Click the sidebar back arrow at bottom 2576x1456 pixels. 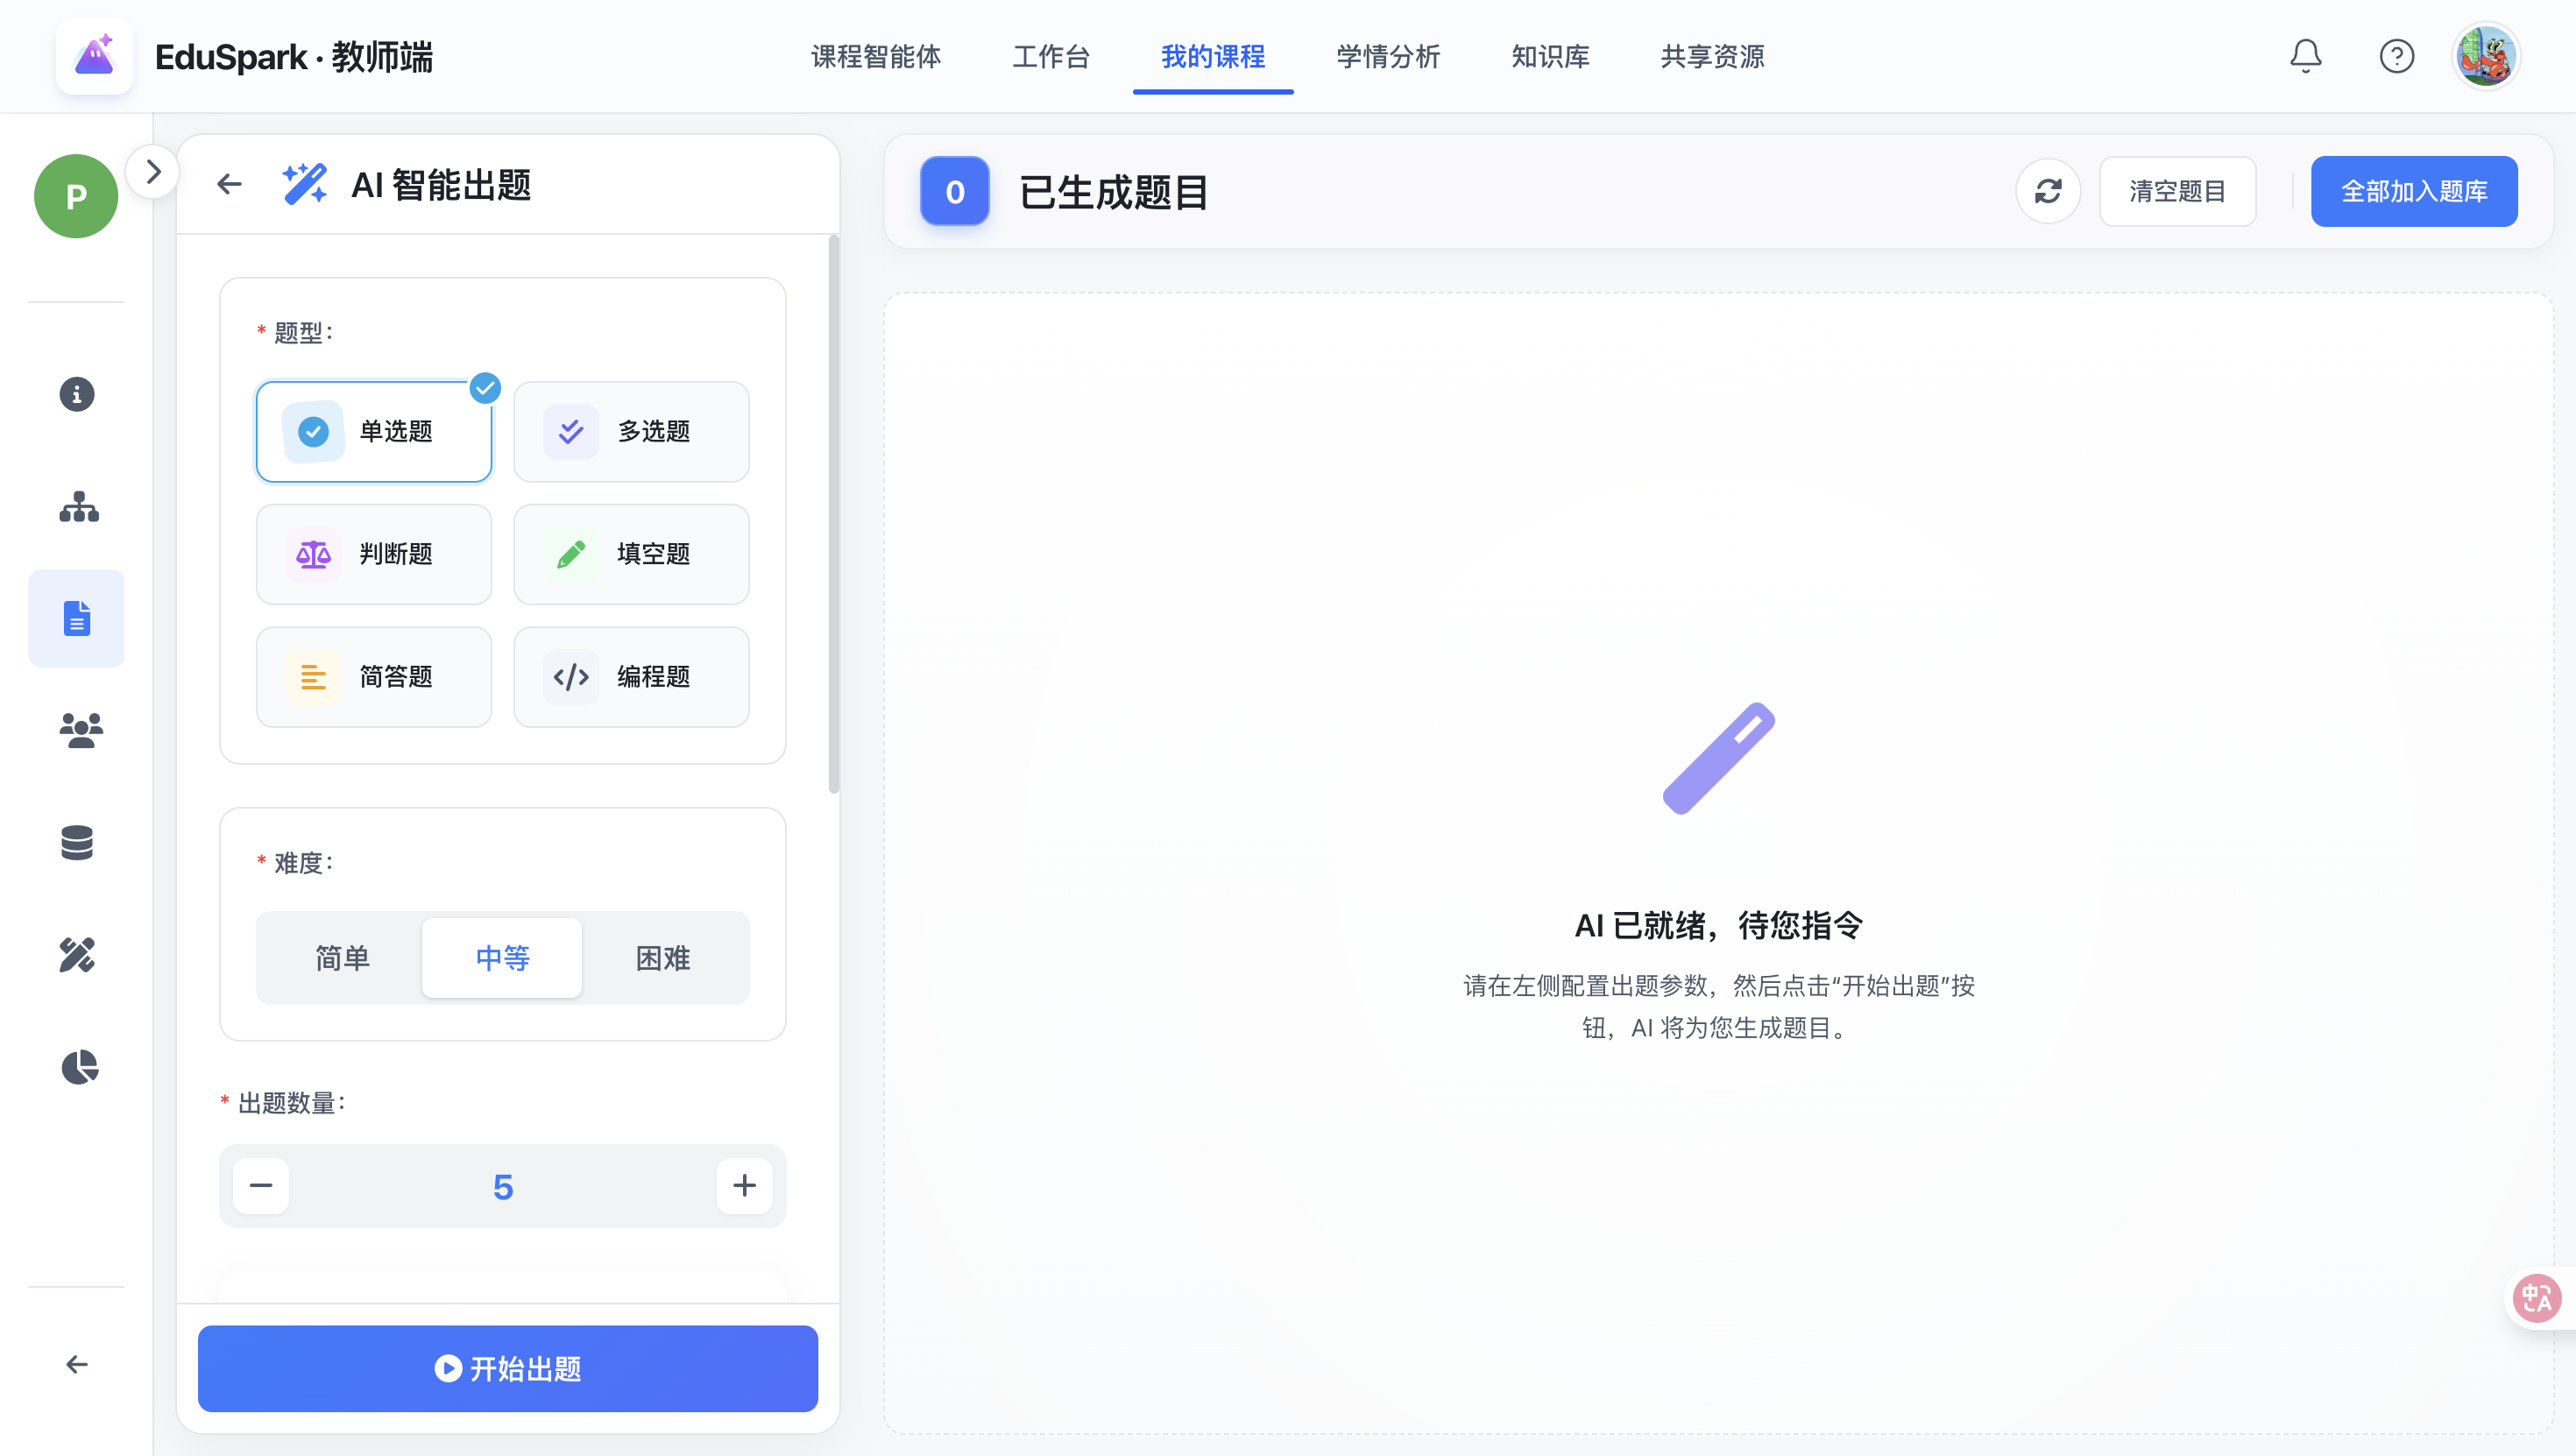[77, 1364]
